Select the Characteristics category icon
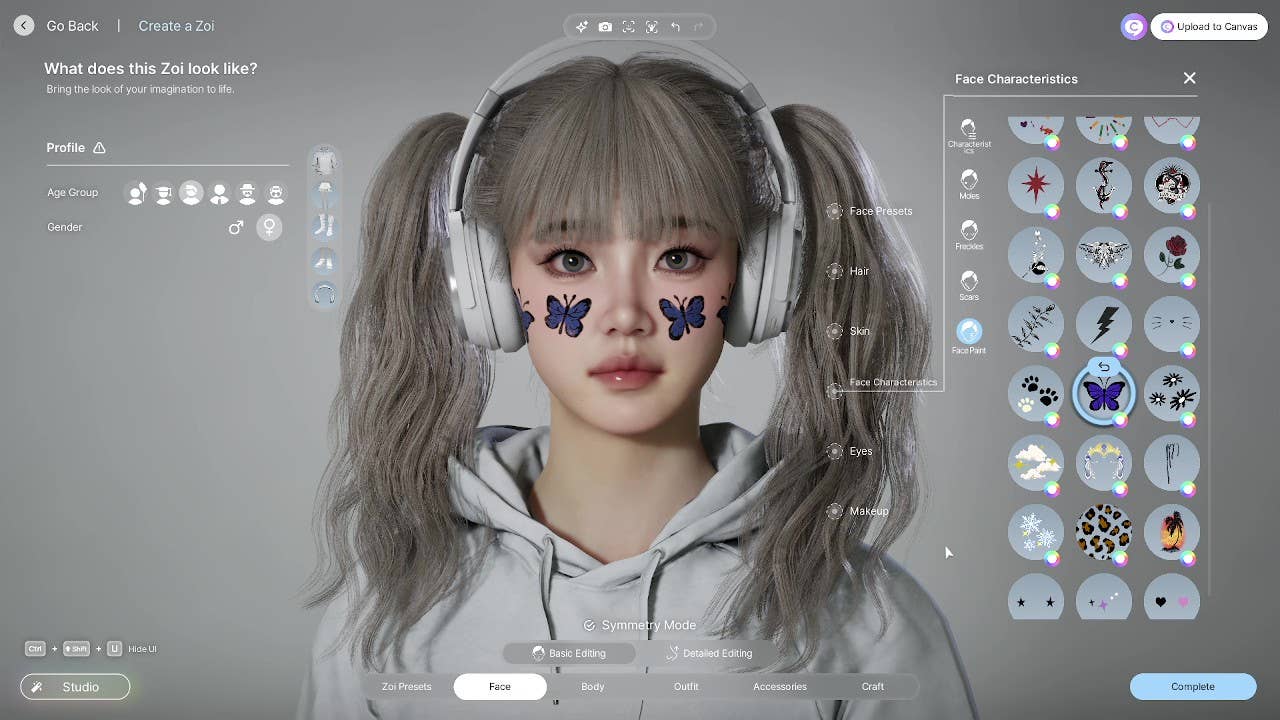Image resolution: width=1280 pixels, height=720 pixels. [x=969, y=135]
